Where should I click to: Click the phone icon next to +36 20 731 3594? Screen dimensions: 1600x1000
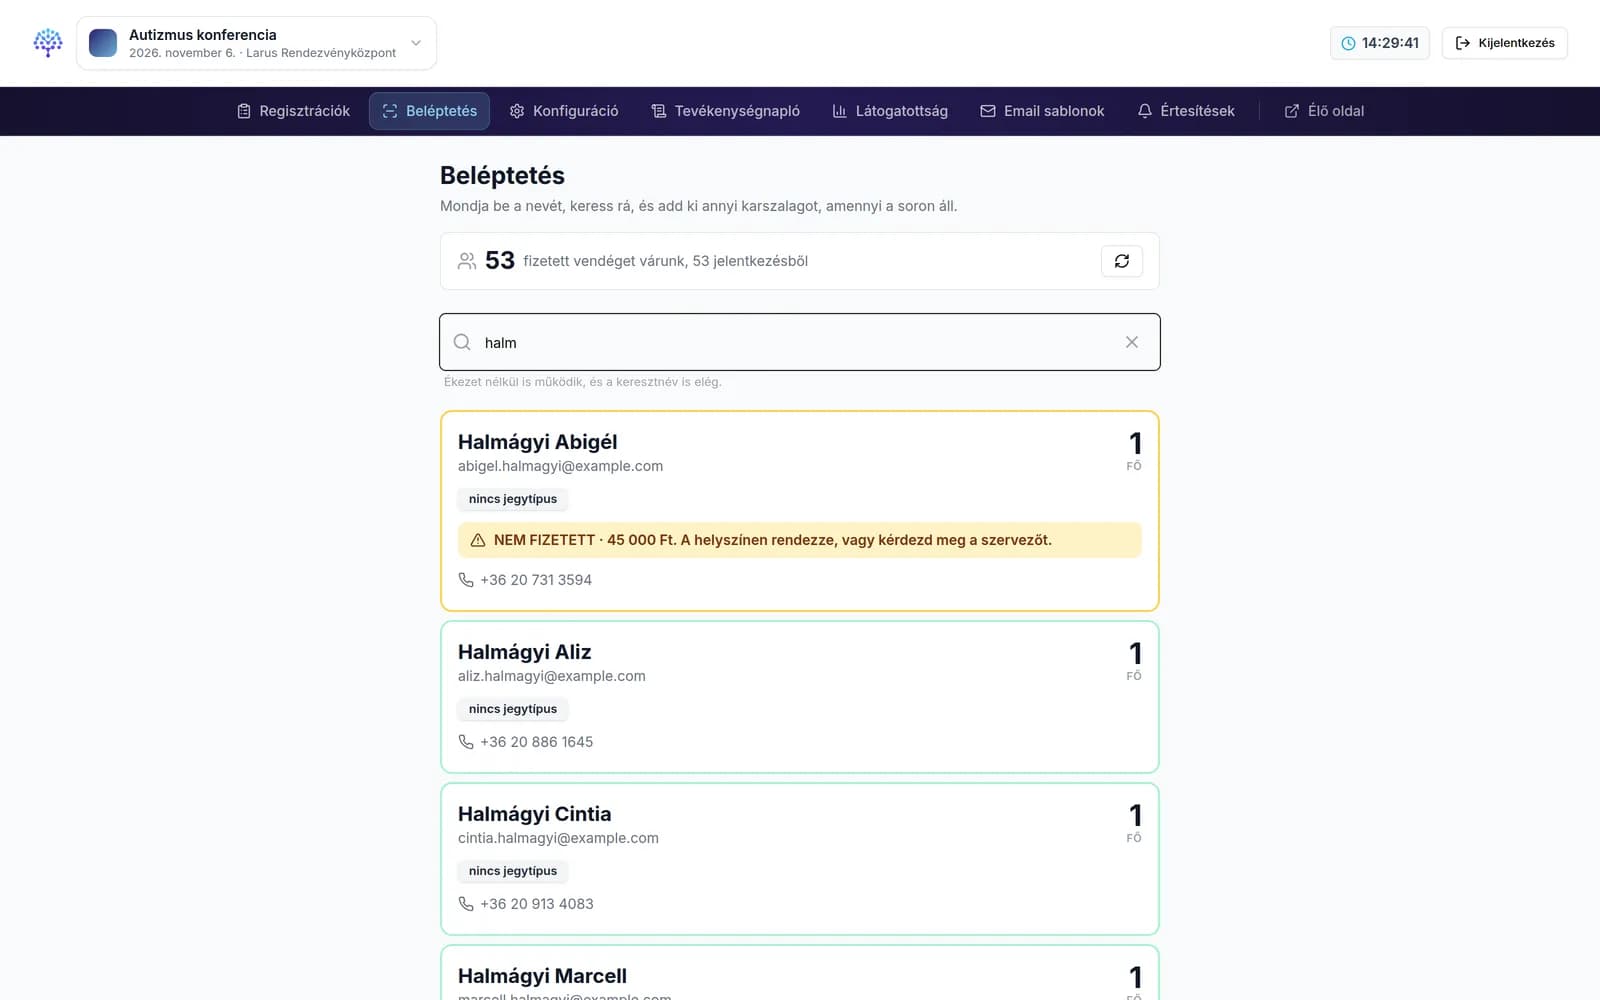coord(466,580)
